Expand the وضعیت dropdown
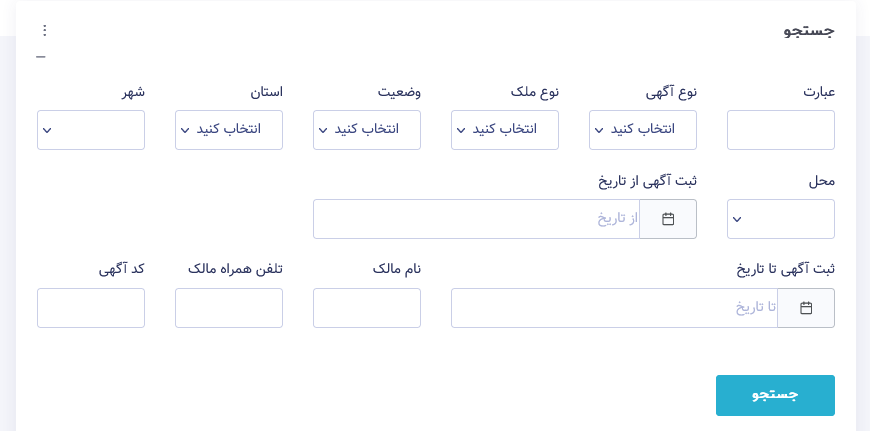This screenshot has height=431, width=870. (x=367, y=130)
